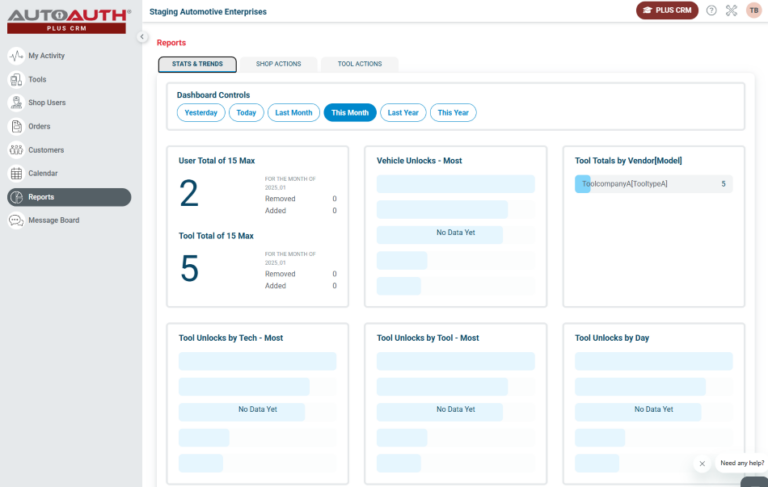The width and height of the screenshot is (768, 487).
Task: Open the TB user avatar menu
Action: [x=754, y=10]
